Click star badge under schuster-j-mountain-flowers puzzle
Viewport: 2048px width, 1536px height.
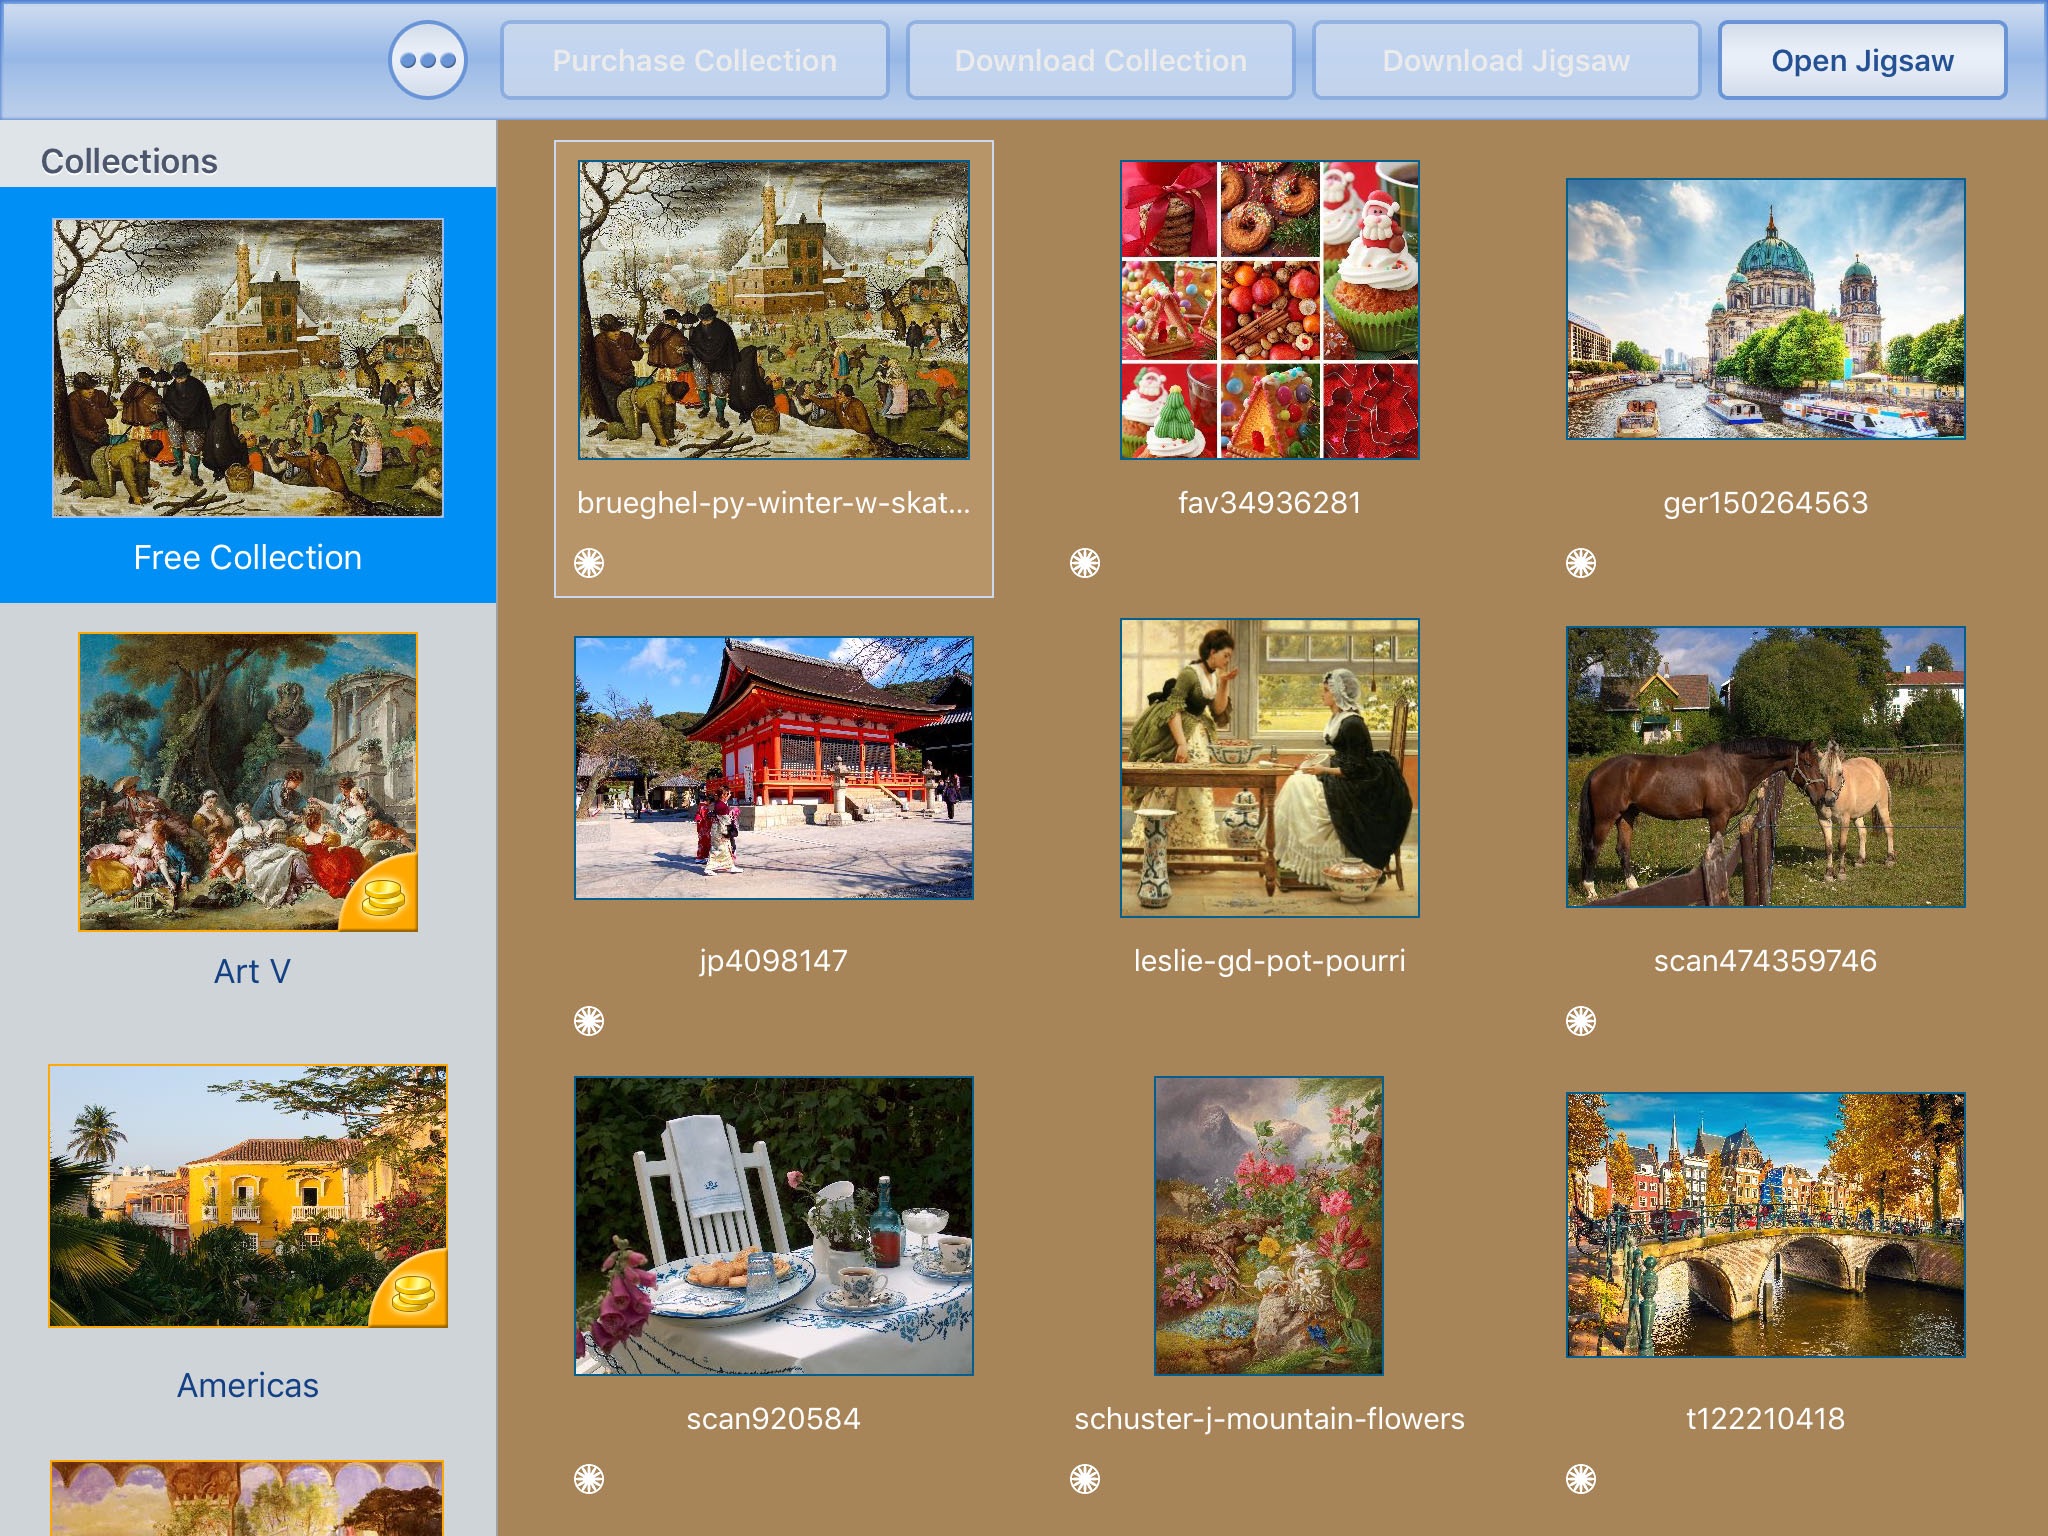click(1085, 1479)
